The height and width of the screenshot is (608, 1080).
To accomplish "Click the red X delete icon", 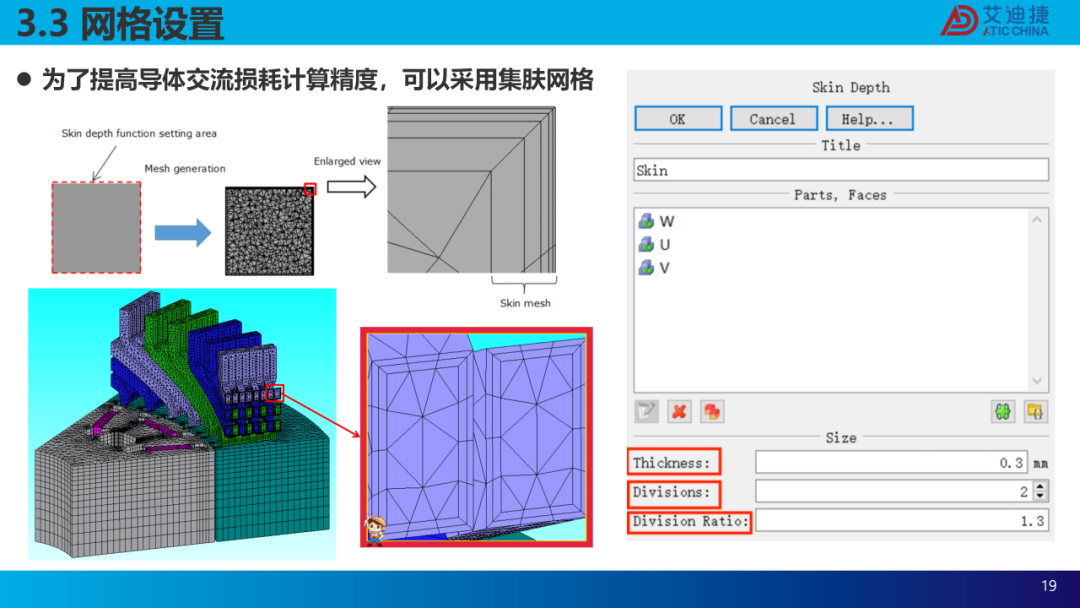I will point(679,412).
